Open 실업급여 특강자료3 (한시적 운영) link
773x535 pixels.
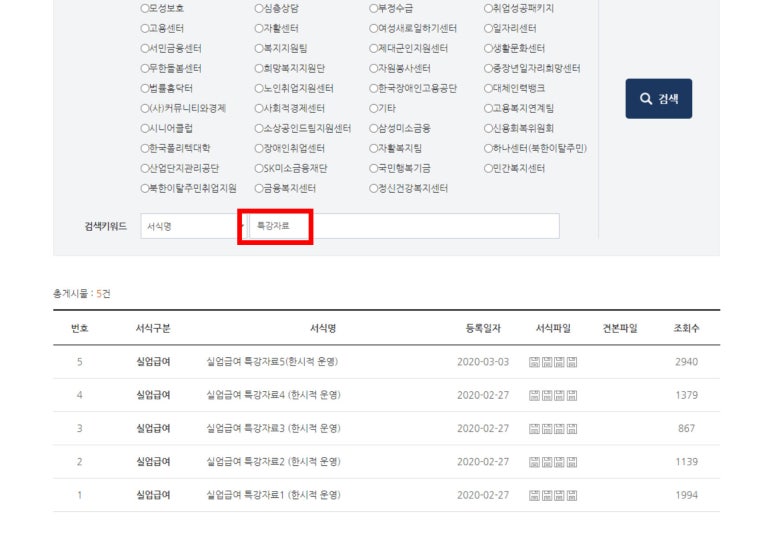273,428
